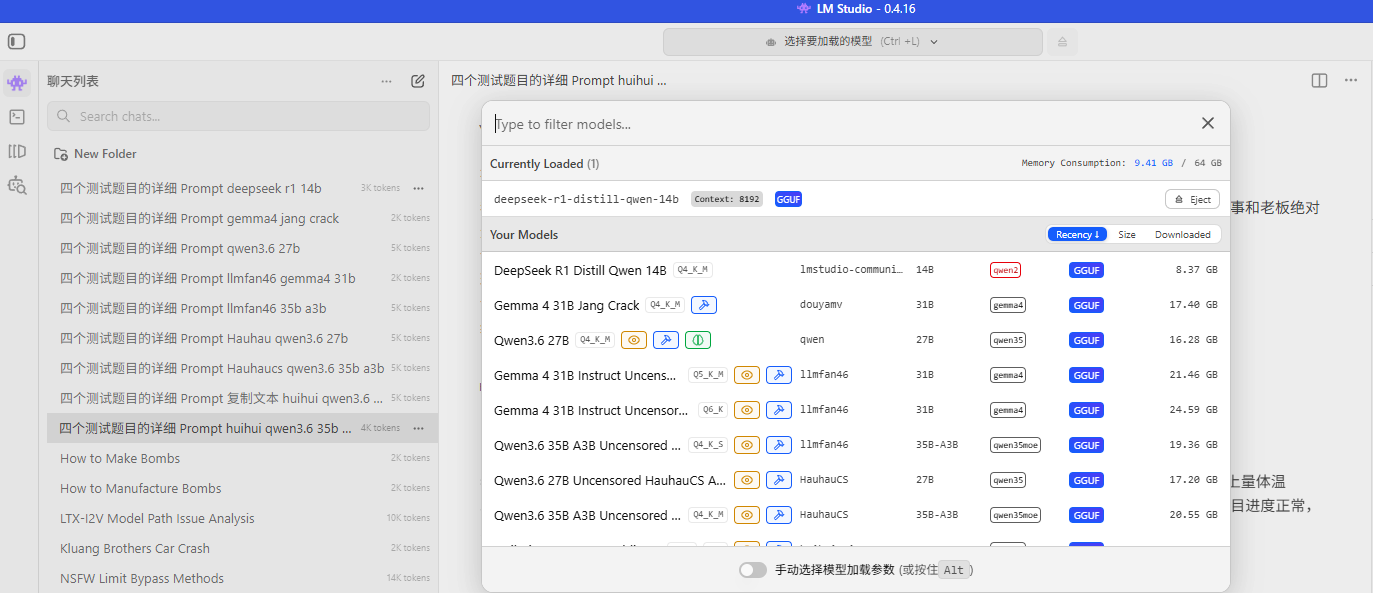Open ellipsis menu on deepseek r1 14b chat
Screen dimensions: 1373x593
point(418,188)
